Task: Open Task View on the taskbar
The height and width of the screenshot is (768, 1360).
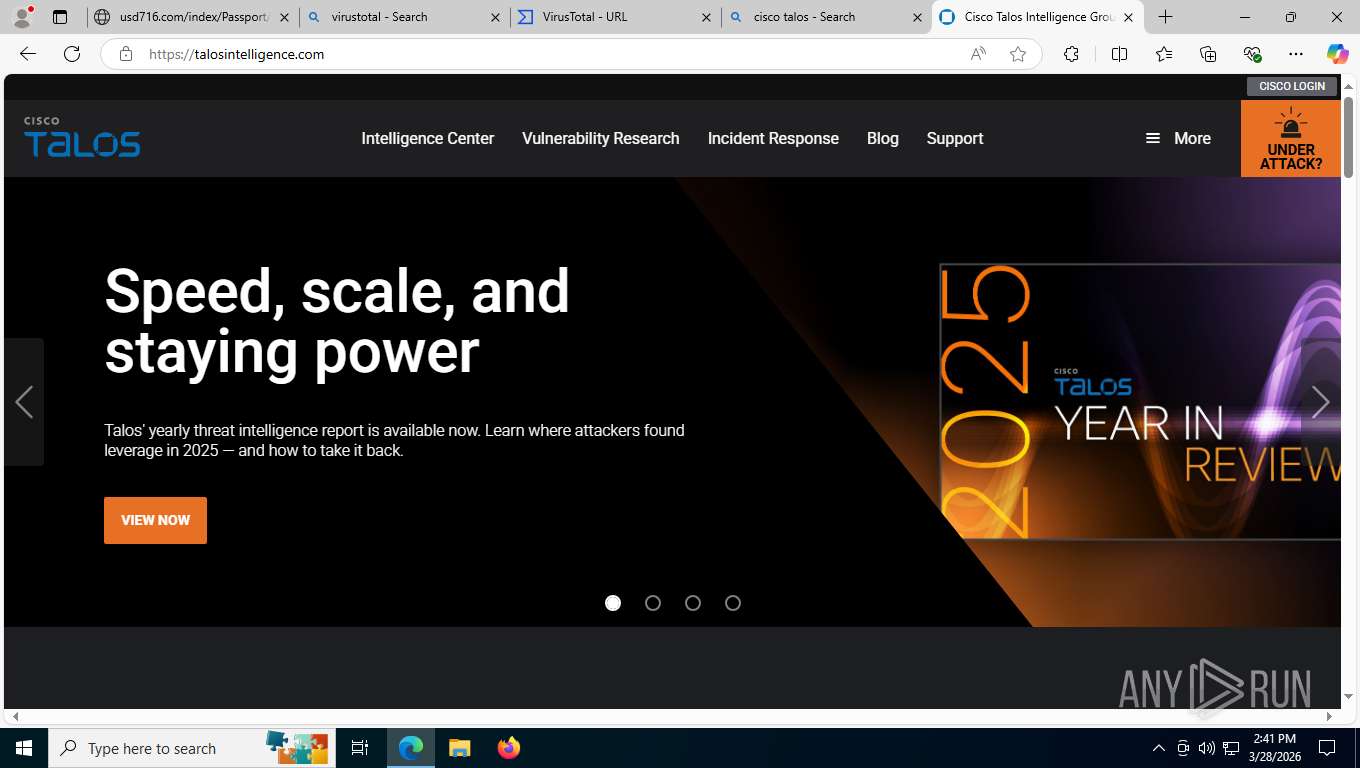Action: (360, 748)
